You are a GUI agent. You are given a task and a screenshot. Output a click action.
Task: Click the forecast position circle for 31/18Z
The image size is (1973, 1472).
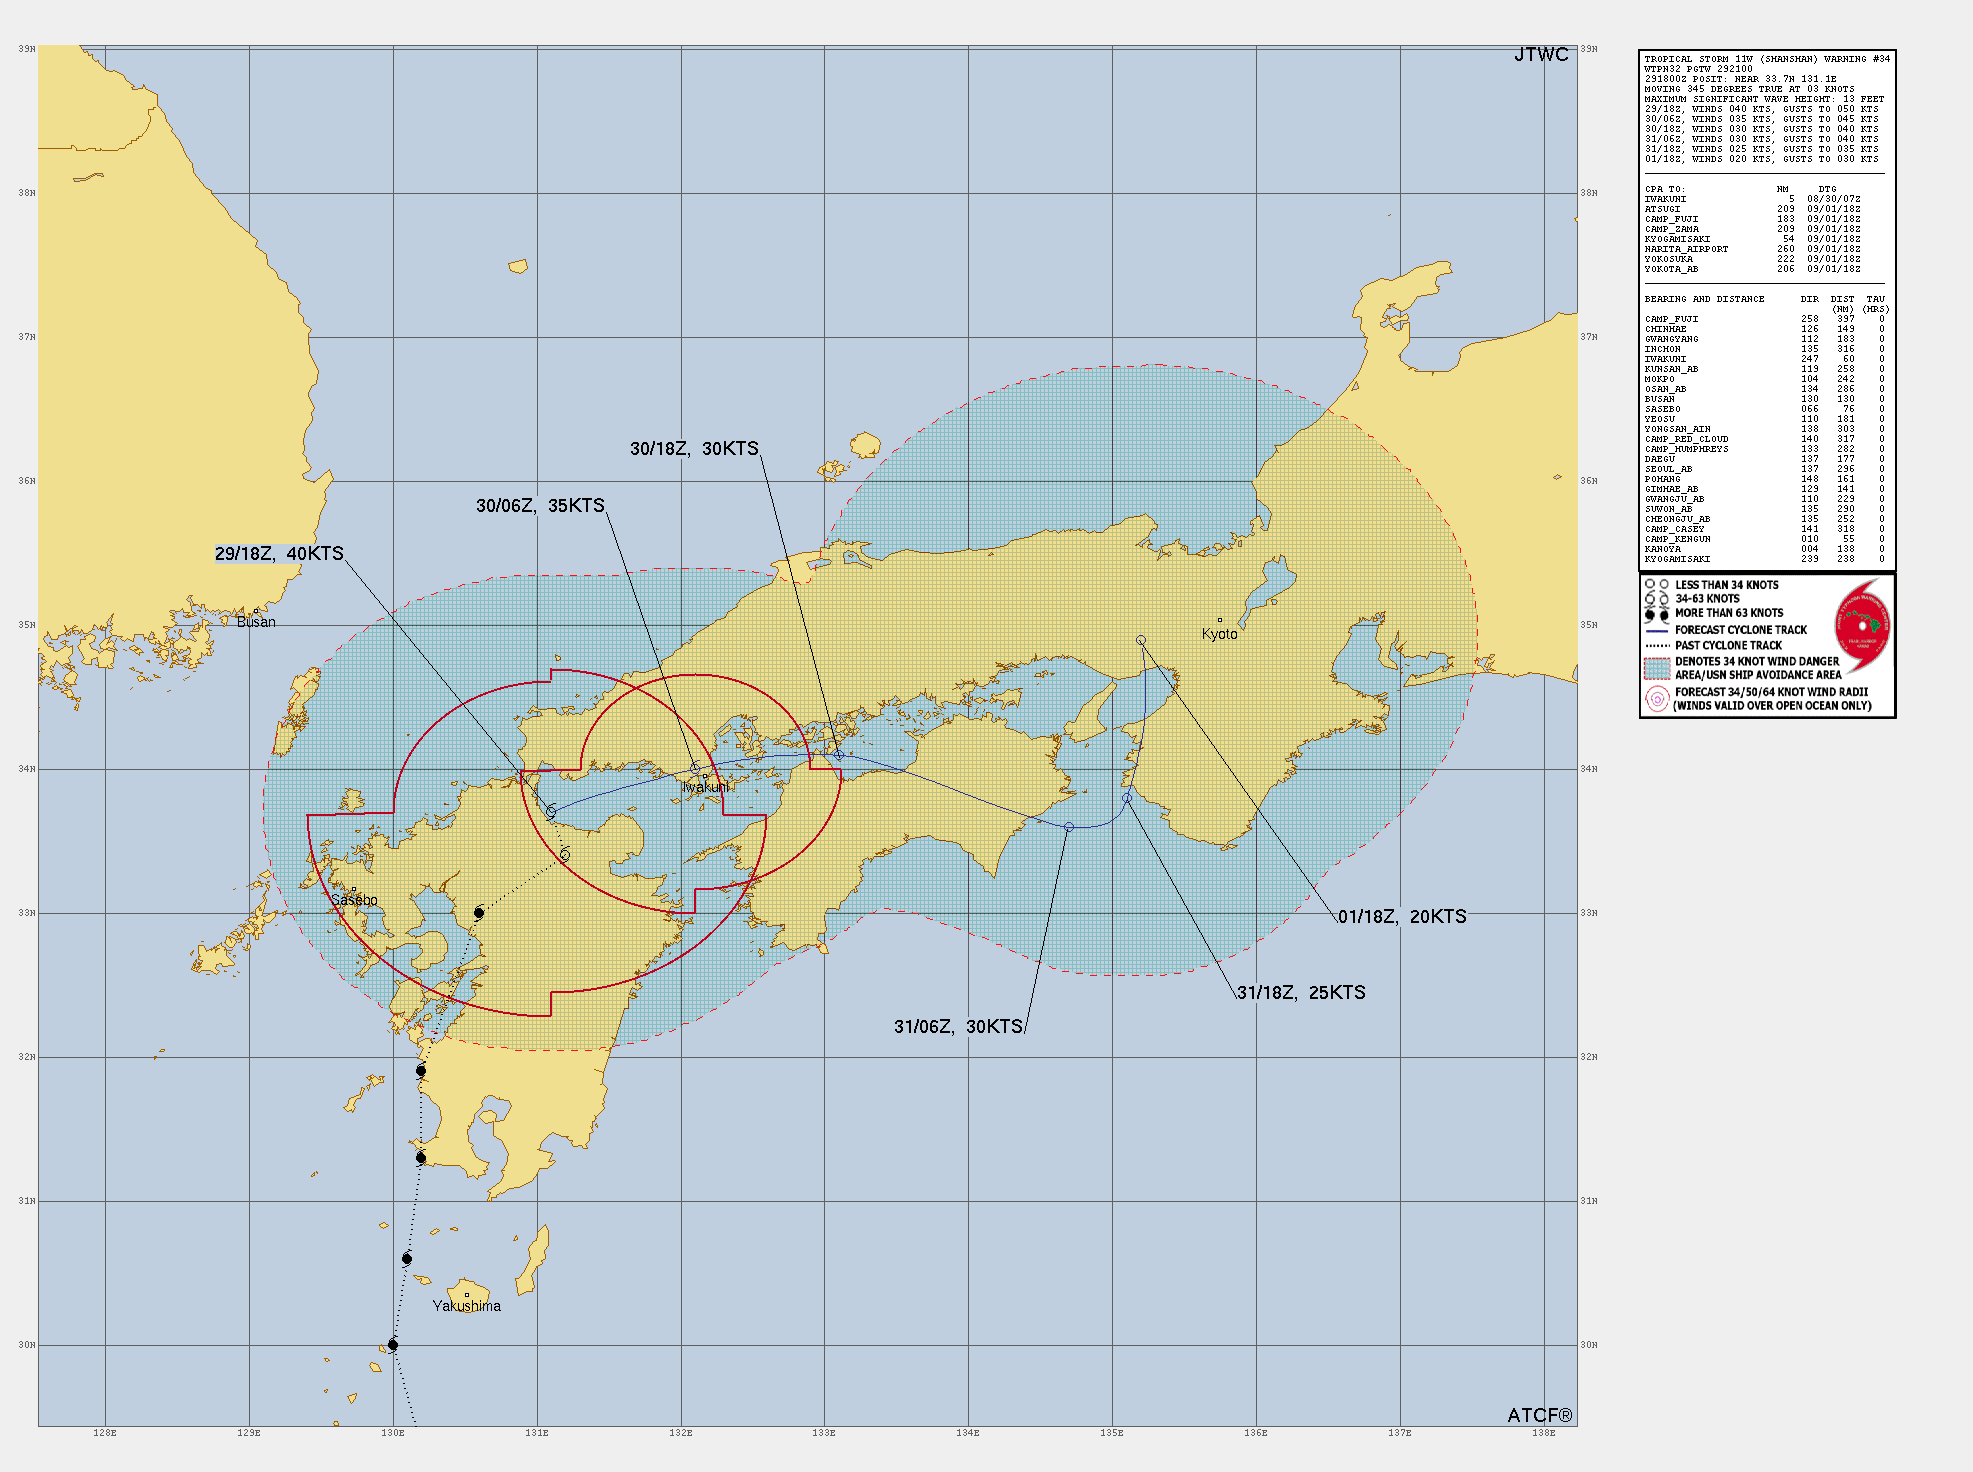[1127, 798]
